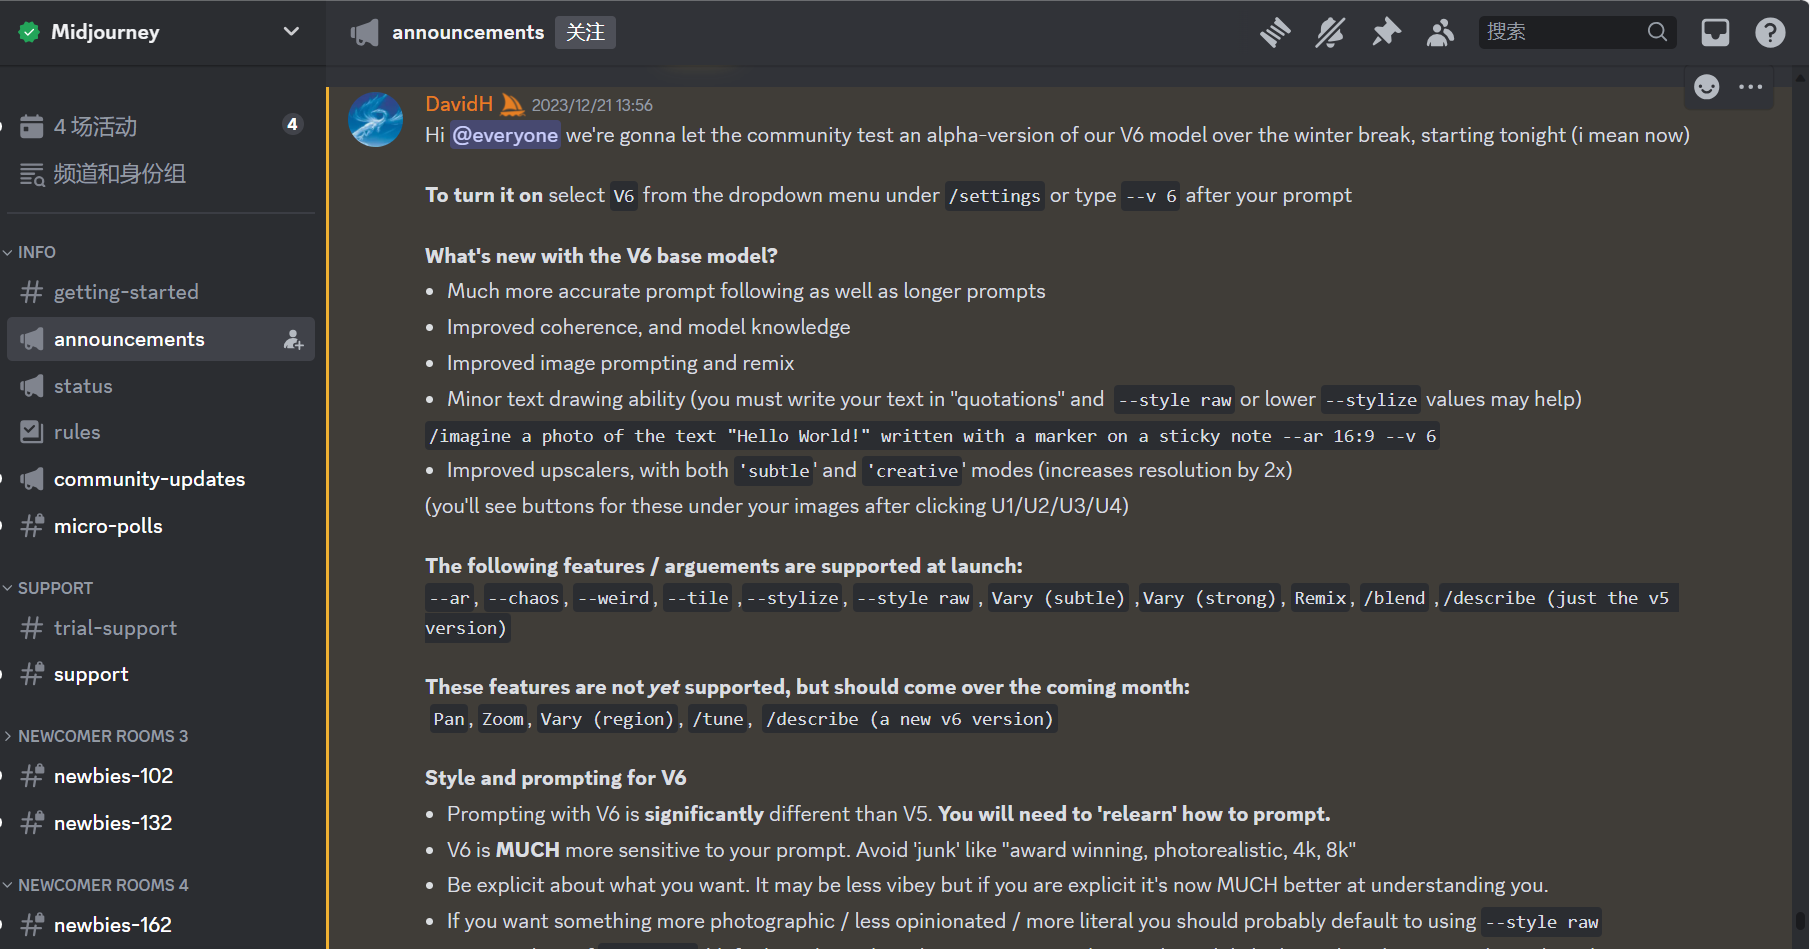Image resolution: width=1810 pixels, height=949 pixels.
Task: Select the announcements channel in sidebar
Action: pyautogui.click(x=160, y=339)
